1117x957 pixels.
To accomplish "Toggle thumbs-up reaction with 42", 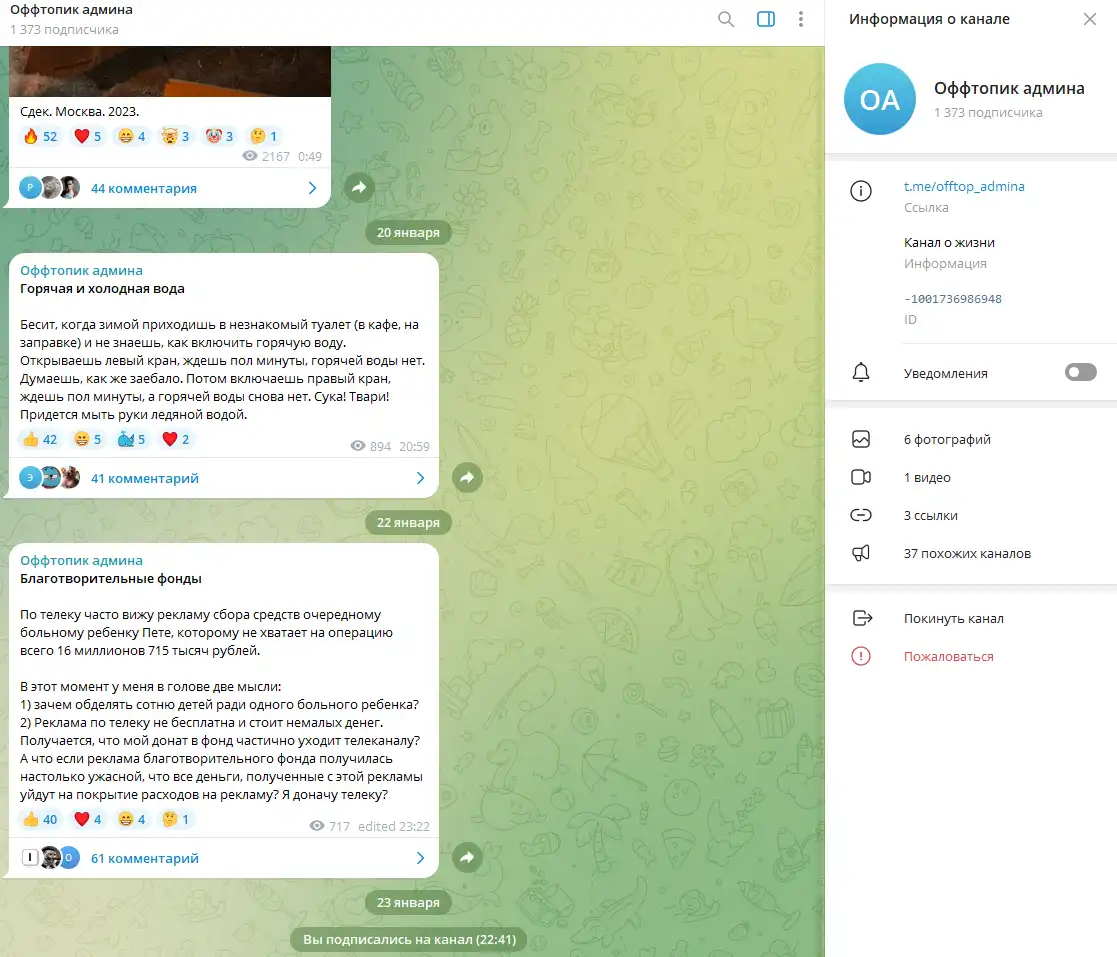I will click(41, 439).
